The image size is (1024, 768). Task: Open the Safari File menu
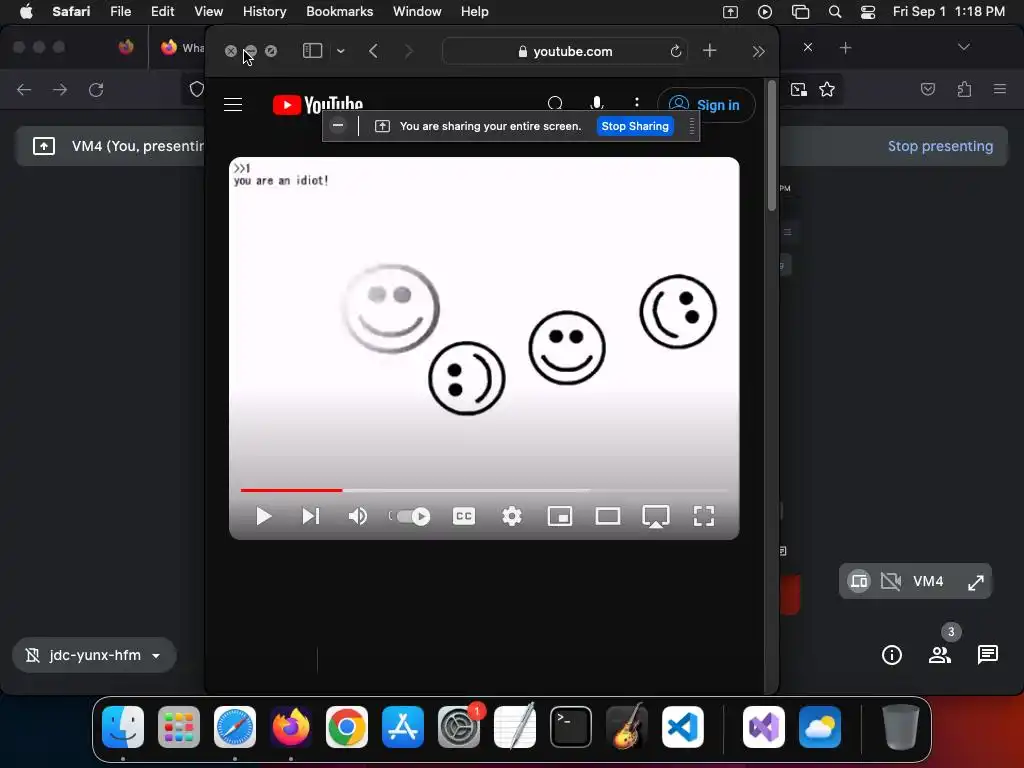click(120, 12)
